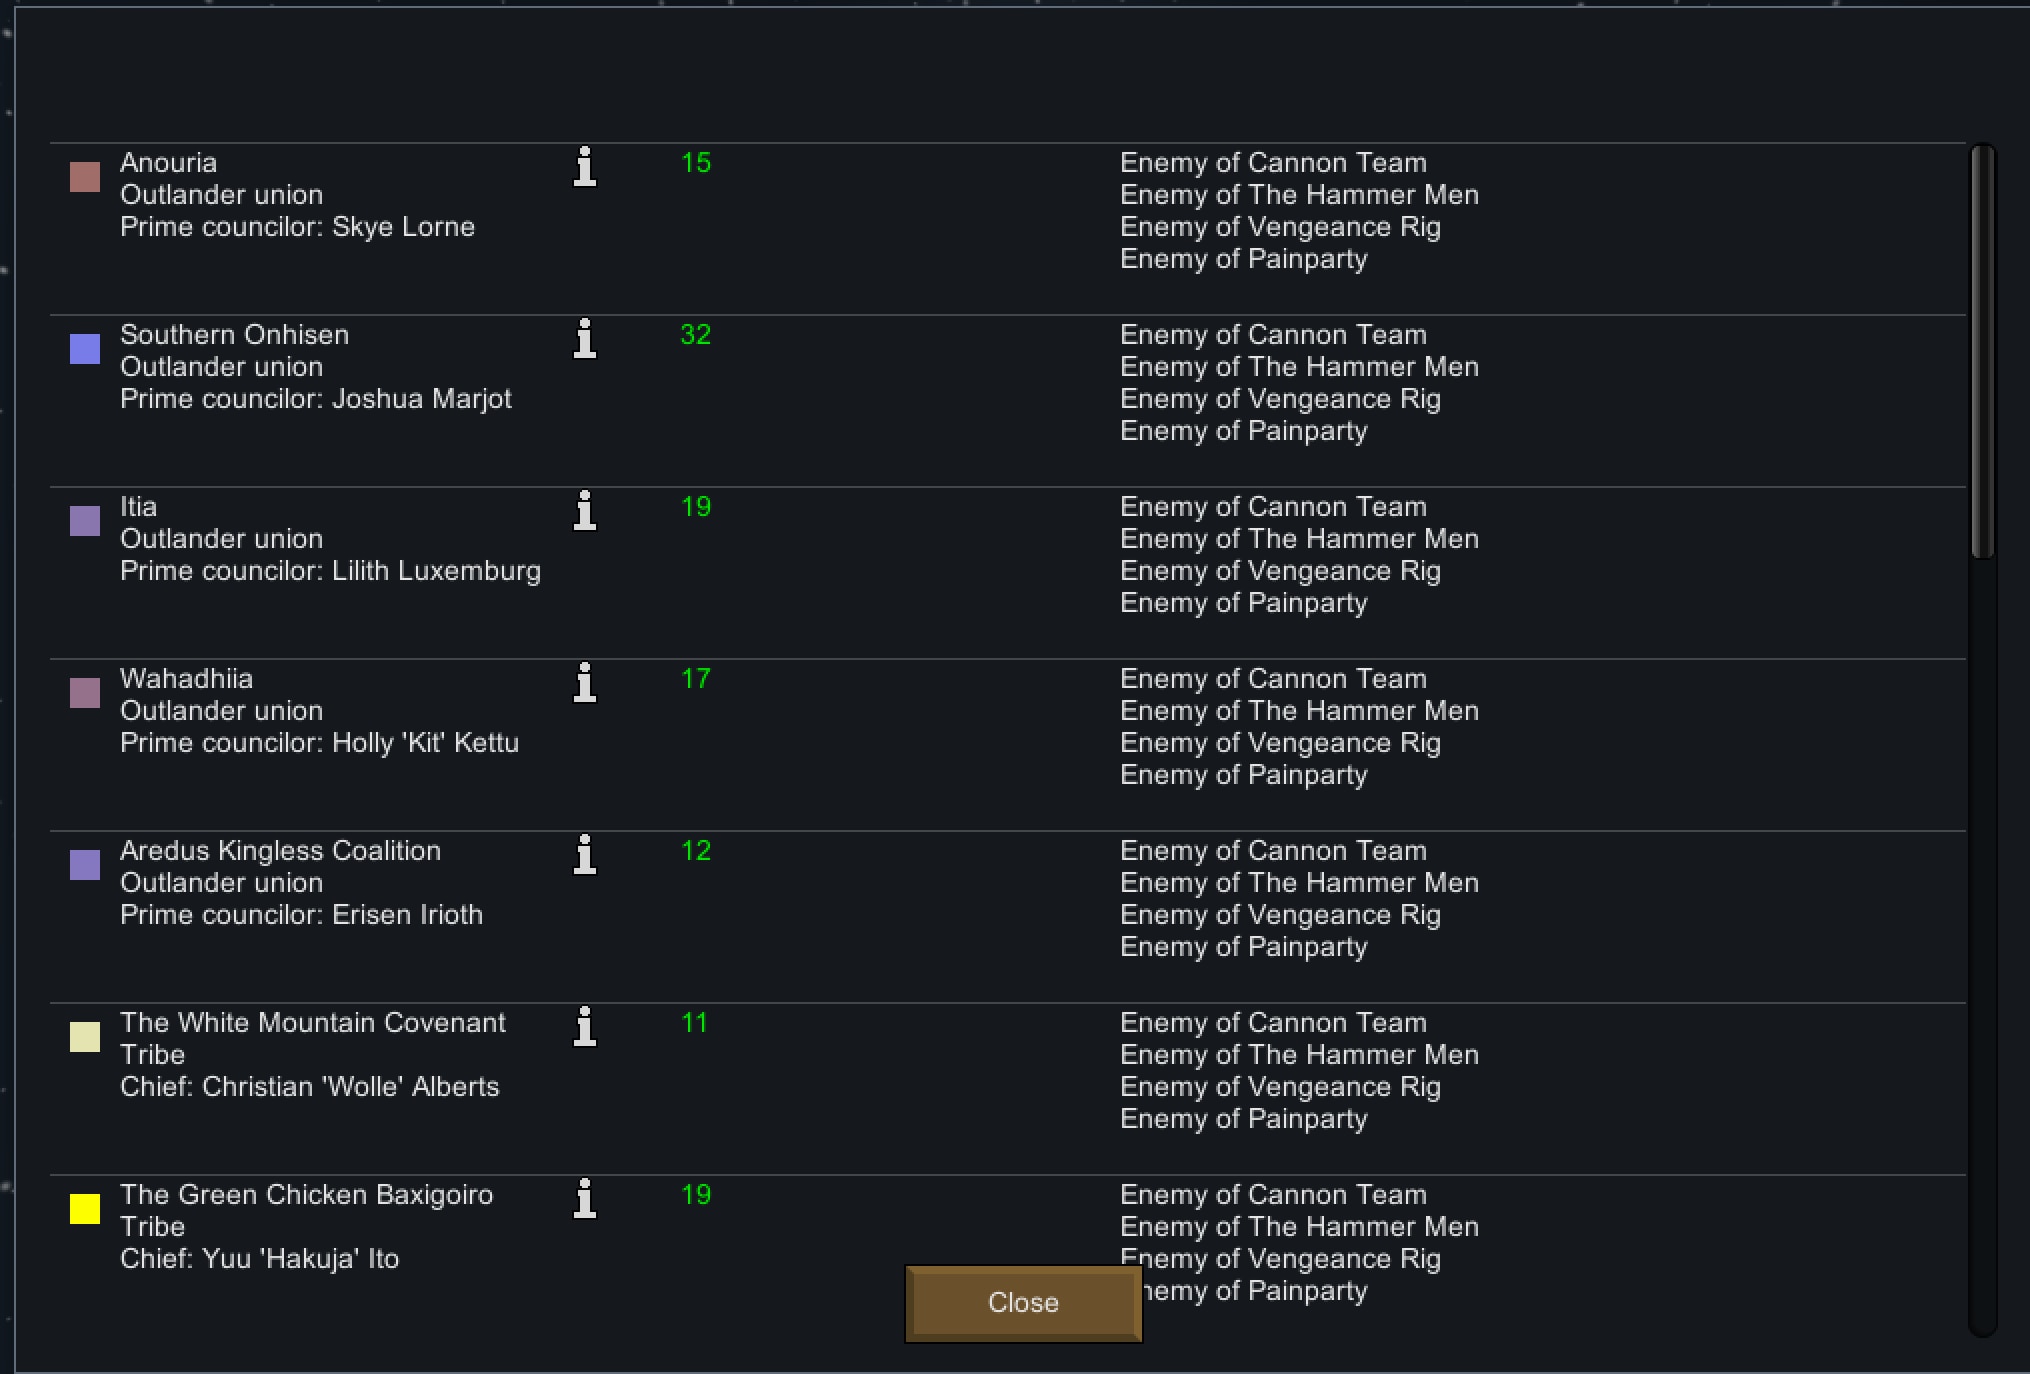This screenshot has width=2030, height=1374.
Task: Click the Anouria faction color swatch
Action: click(x=85, y=177)
